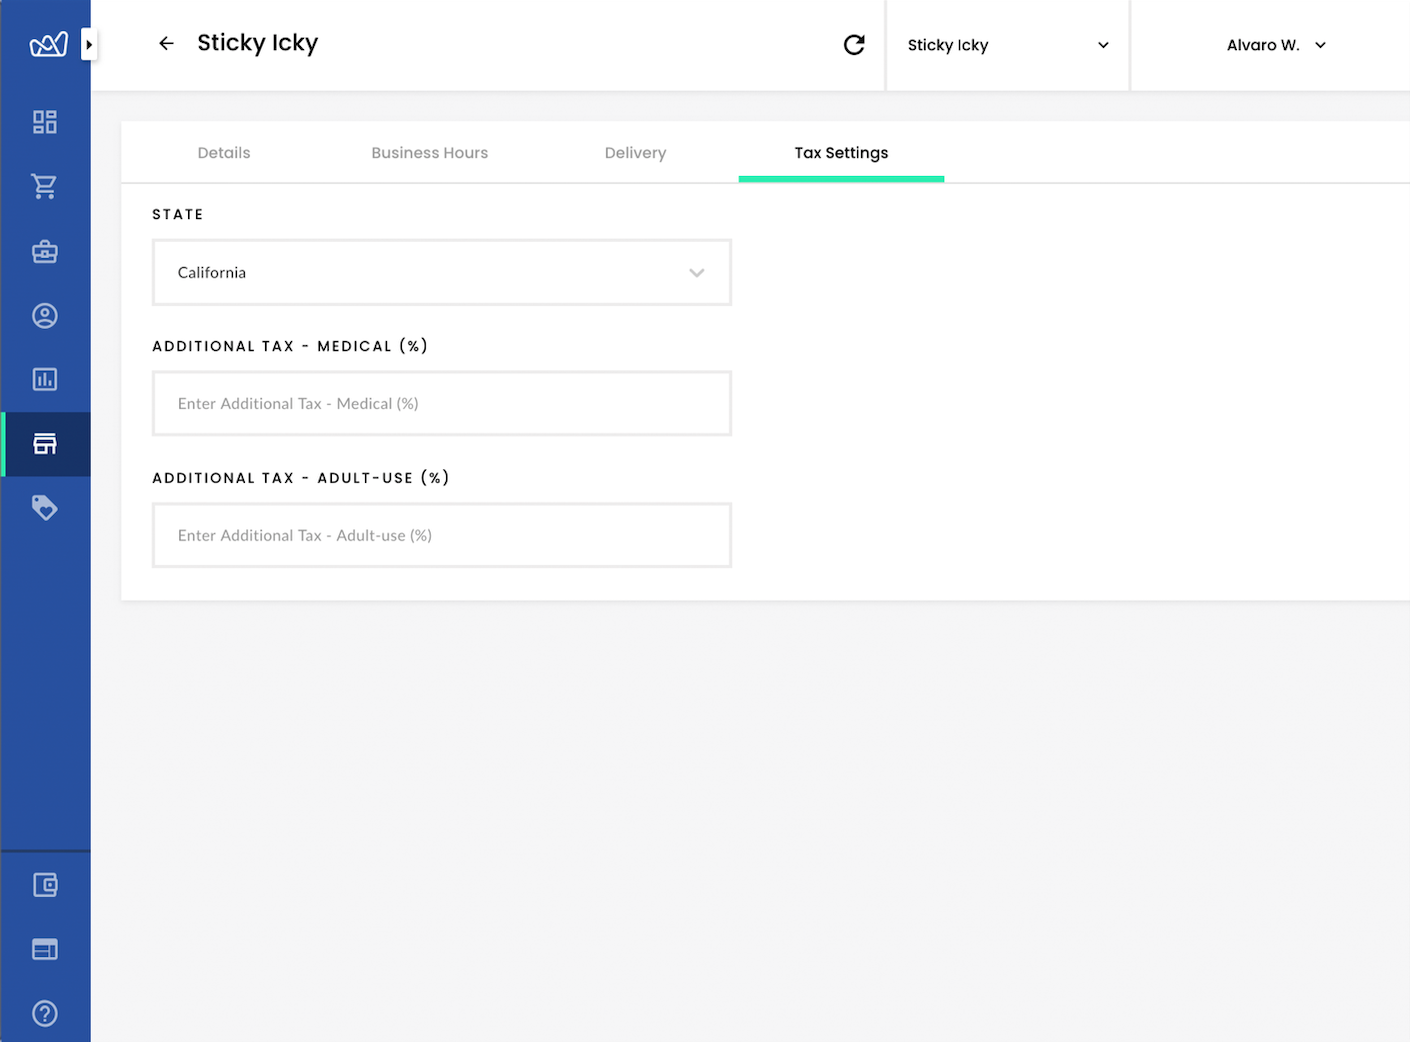Open the dashboard grid icon in sidebar

tap(45, 122)
